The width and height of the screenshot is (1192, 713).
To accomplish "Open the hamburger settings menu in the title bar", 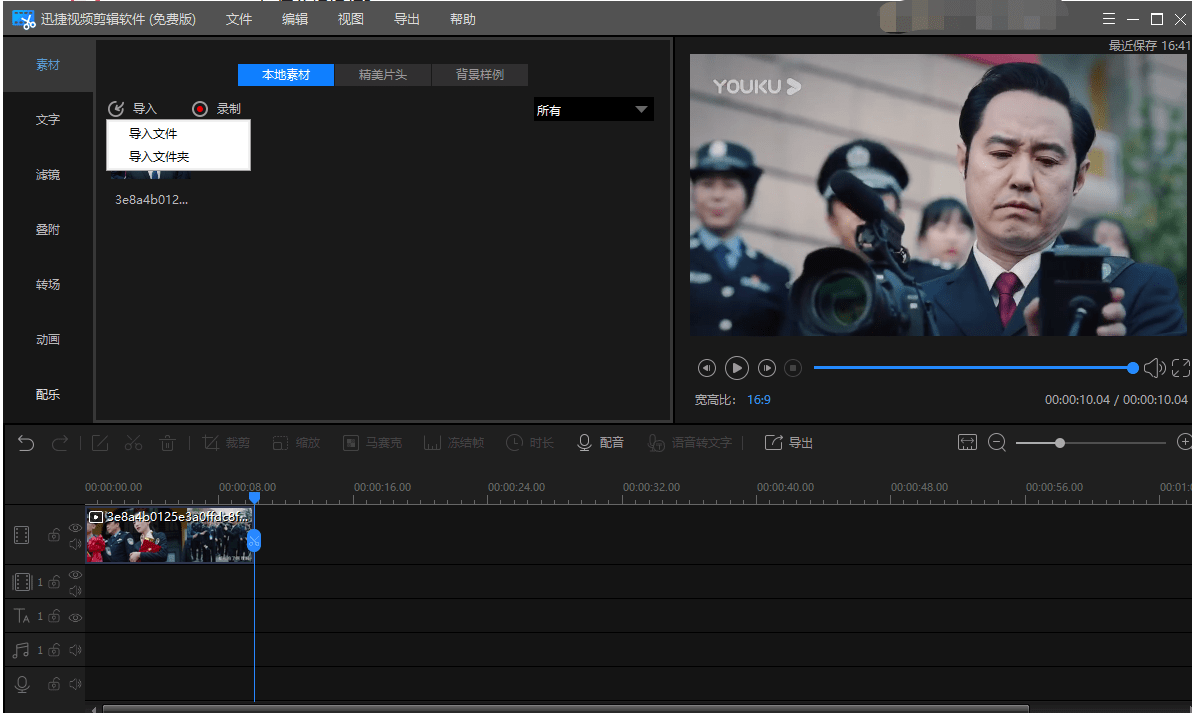I will click(1109, 19).
